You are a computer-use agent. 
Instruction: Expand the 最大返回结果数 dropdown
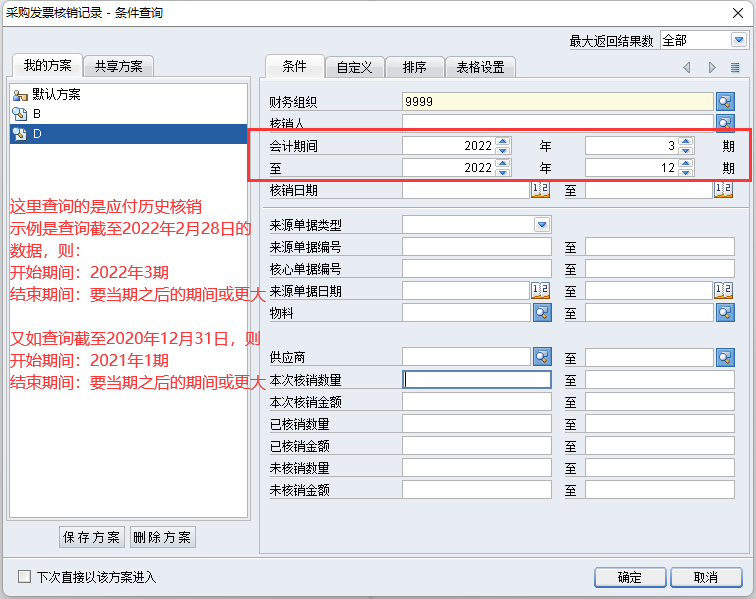point(739,41)
